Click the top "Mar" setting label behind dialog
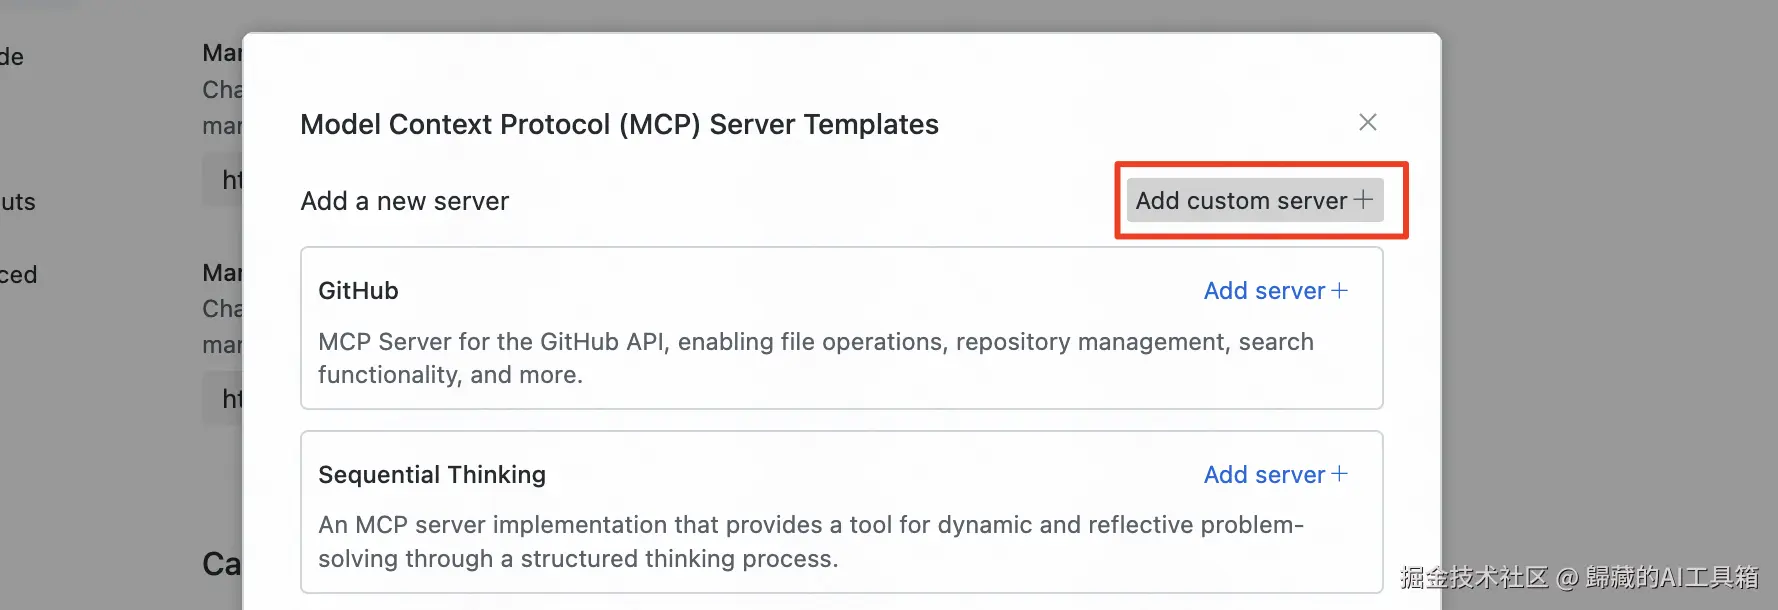The height and width of the screenshot is (610, 1778). click(x=221, y=53)
